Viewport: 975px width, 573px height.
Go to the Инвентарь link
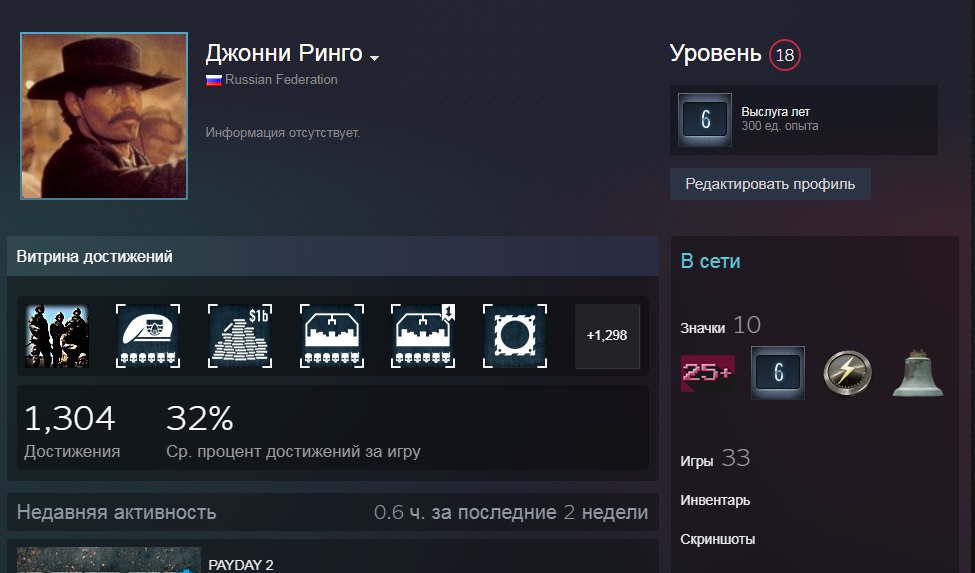point(715,500)
